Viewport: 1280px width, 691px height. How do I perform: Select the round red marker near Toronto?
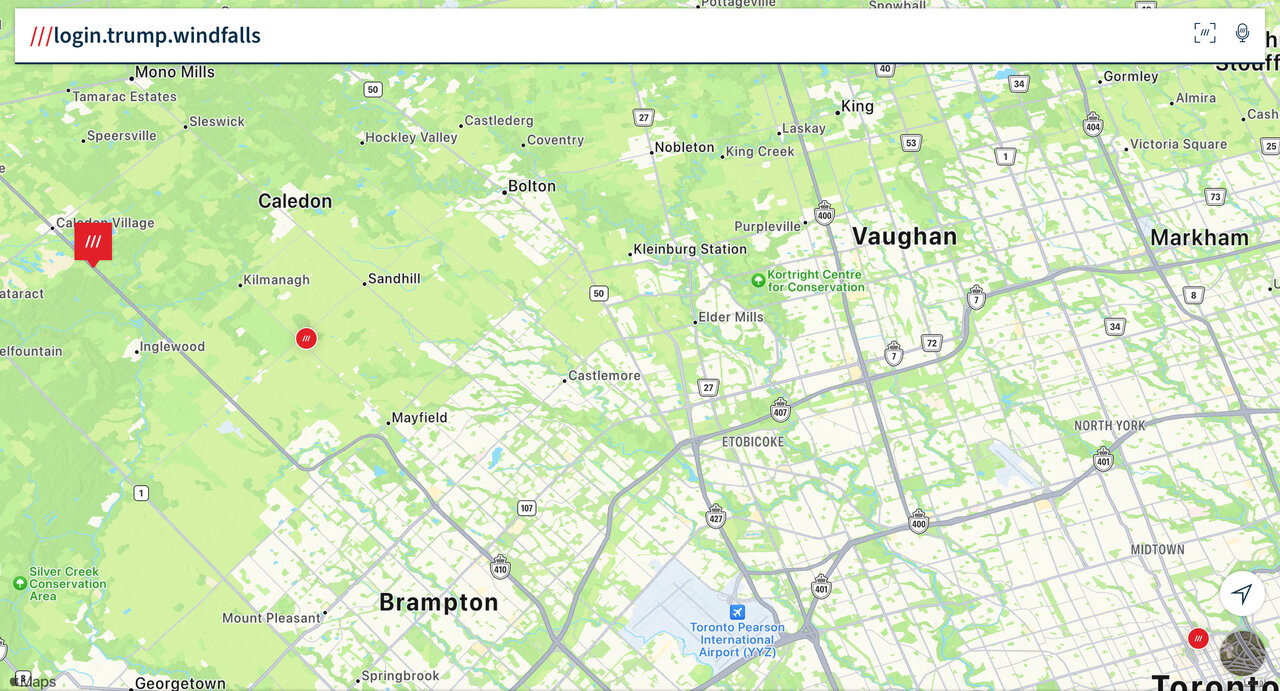[x=1198, y=638]
